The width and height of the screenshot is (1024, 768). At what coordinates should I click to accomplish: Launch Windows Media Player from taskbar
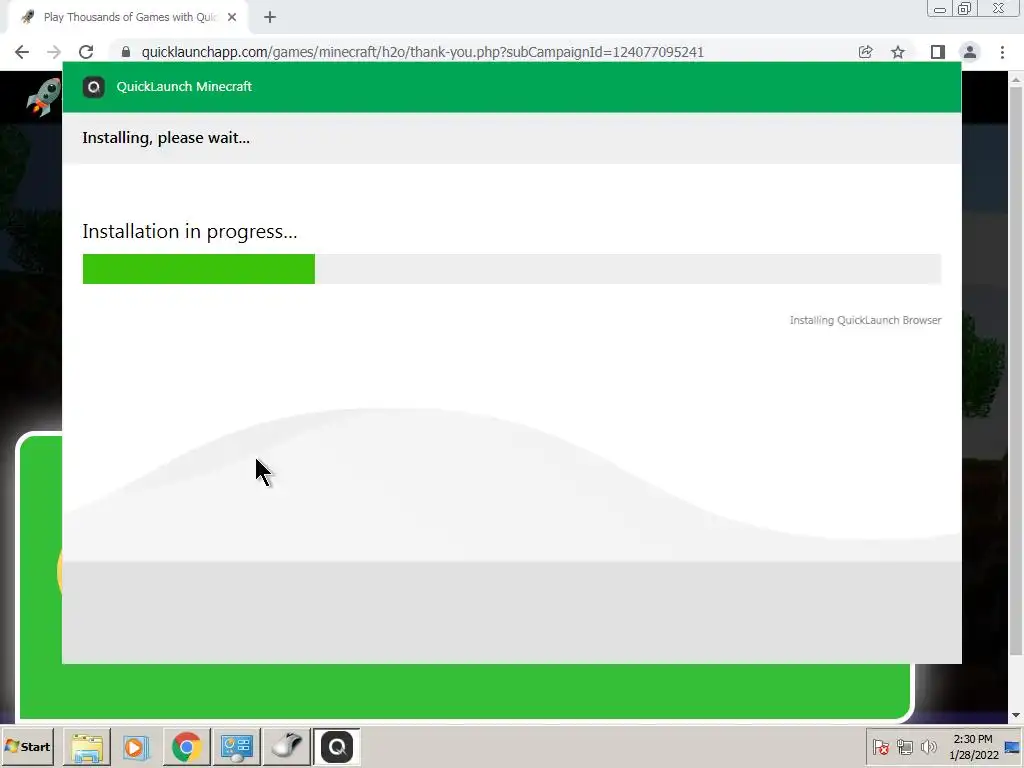[x=135, y=746]
